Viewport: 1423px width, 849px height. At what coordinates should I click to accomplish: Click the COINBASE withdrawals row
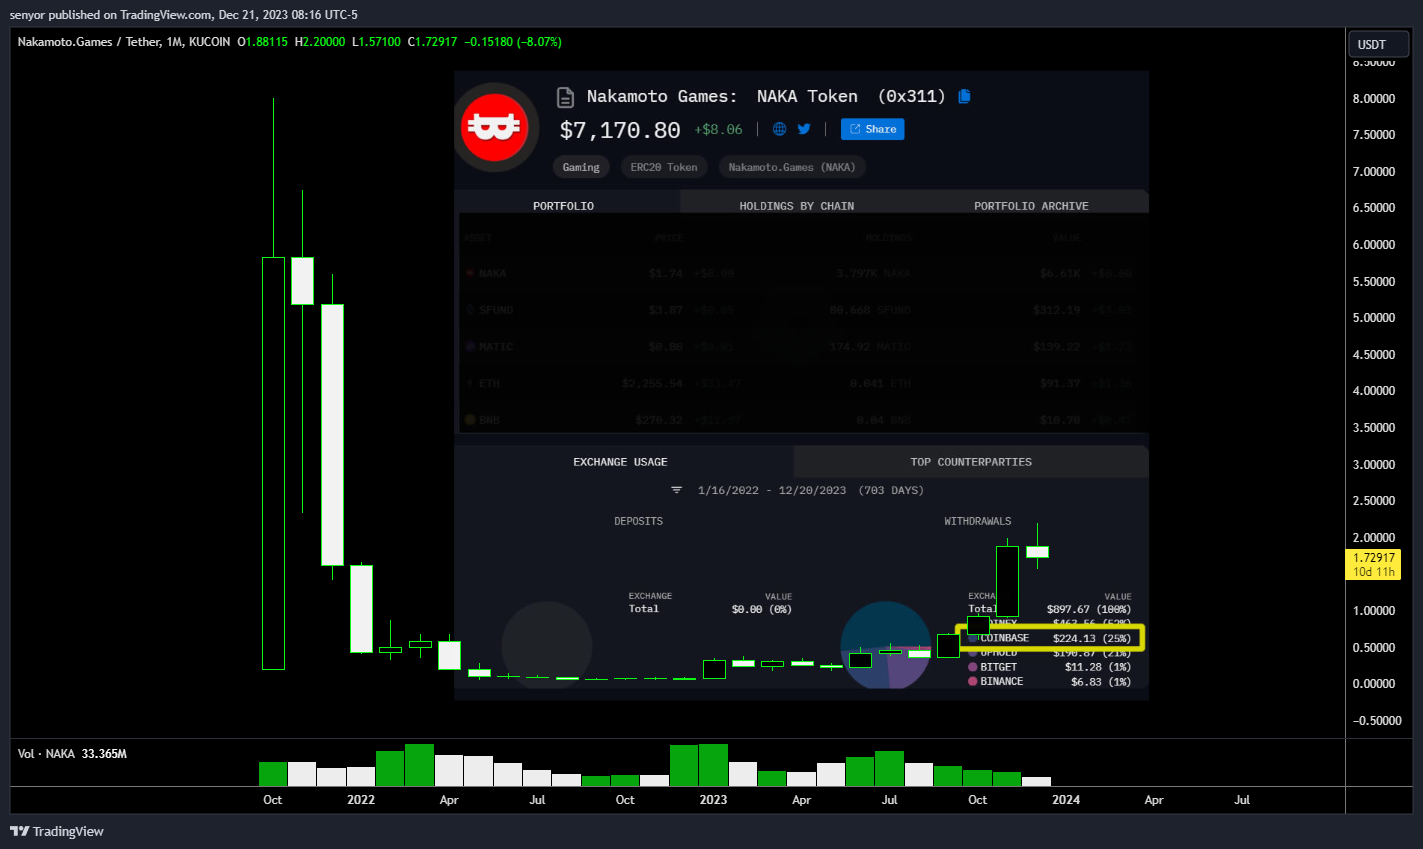coord(1050,638)
